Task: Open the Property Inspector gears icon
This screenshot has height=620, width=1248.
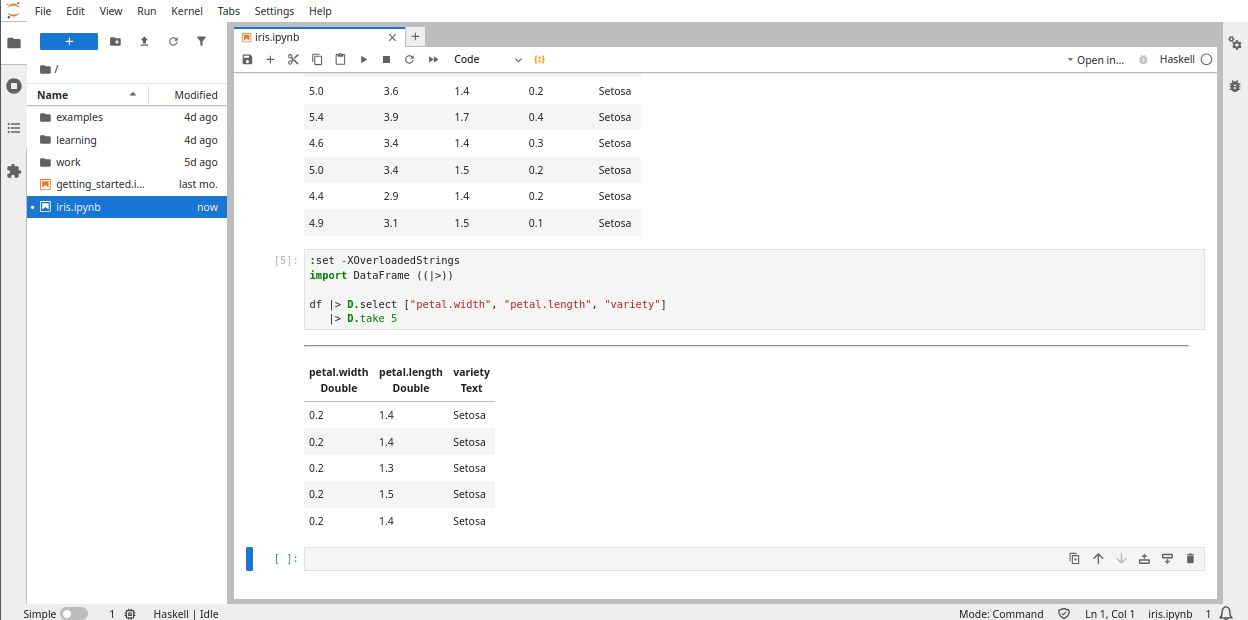Action: click(x=1235, y=43)
